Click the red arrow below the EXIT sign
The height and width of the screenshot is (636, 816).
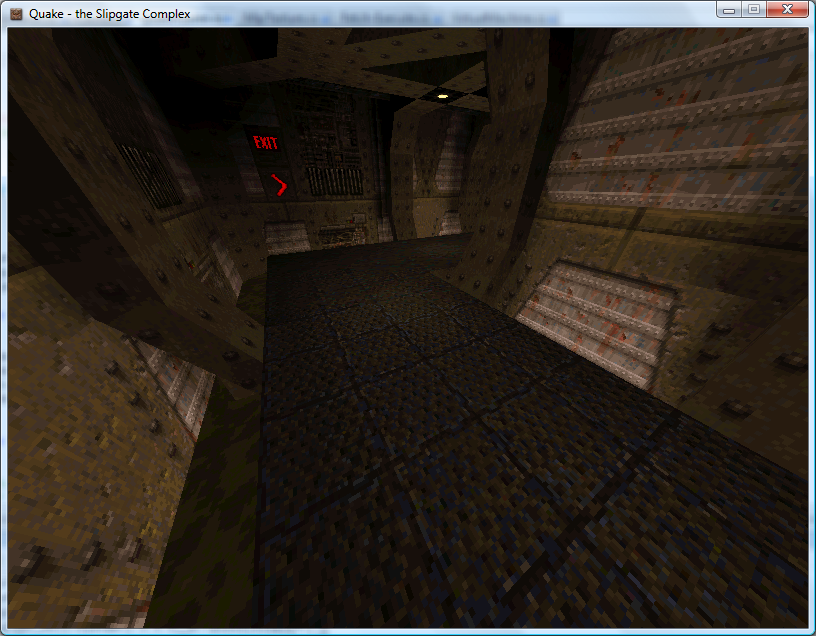pyautogui.click(x=279, y=184)
